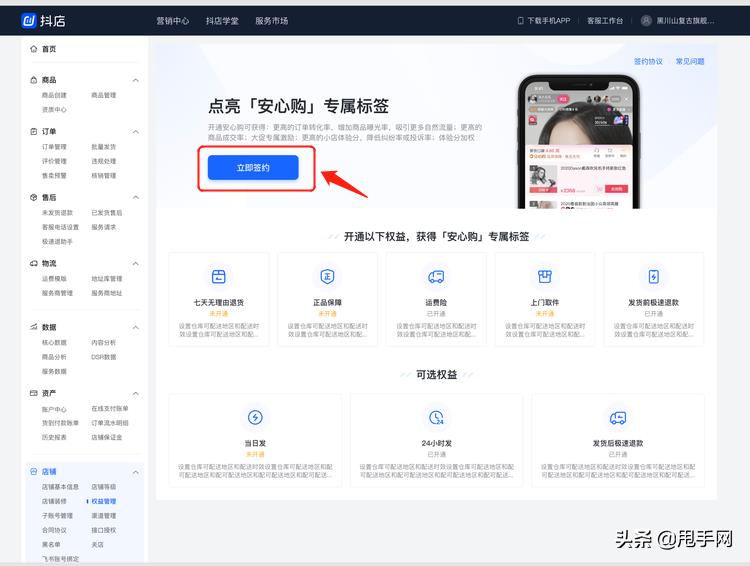Screen dimensions: 750x566
Task: Open 客服工作台 in the header
Action: [x=605, y=21]
